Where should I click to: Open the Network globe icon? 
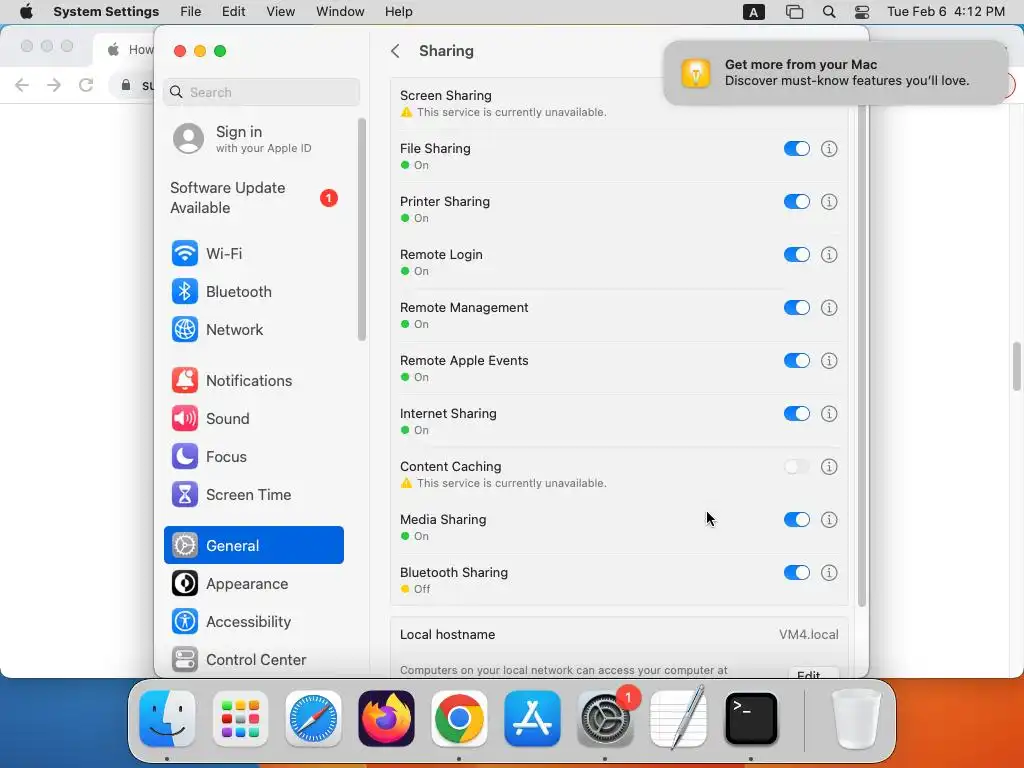[x=185, y=329]
